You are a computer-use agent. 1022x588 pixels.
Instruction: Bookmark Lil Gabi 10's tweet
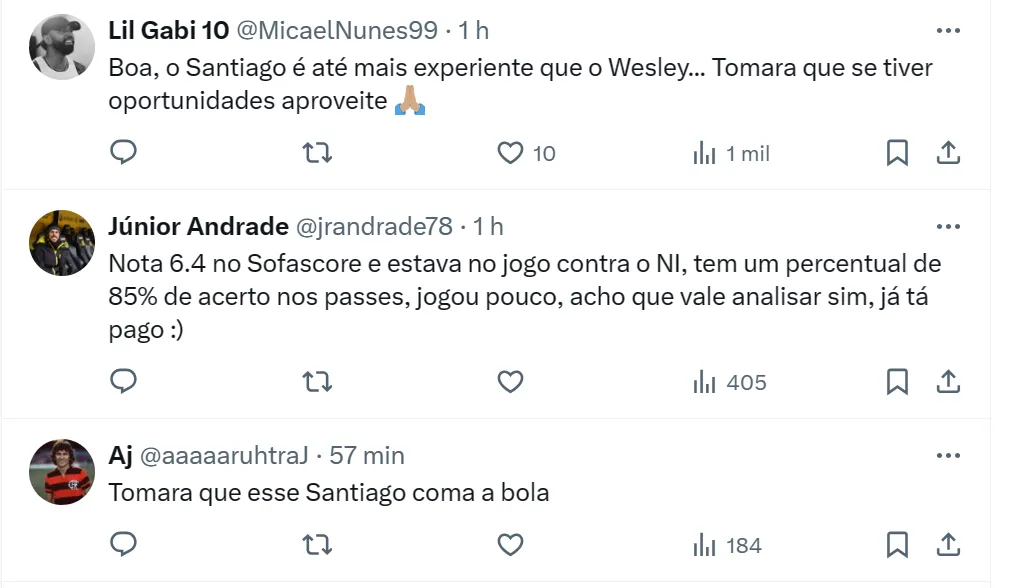point(897,153)
